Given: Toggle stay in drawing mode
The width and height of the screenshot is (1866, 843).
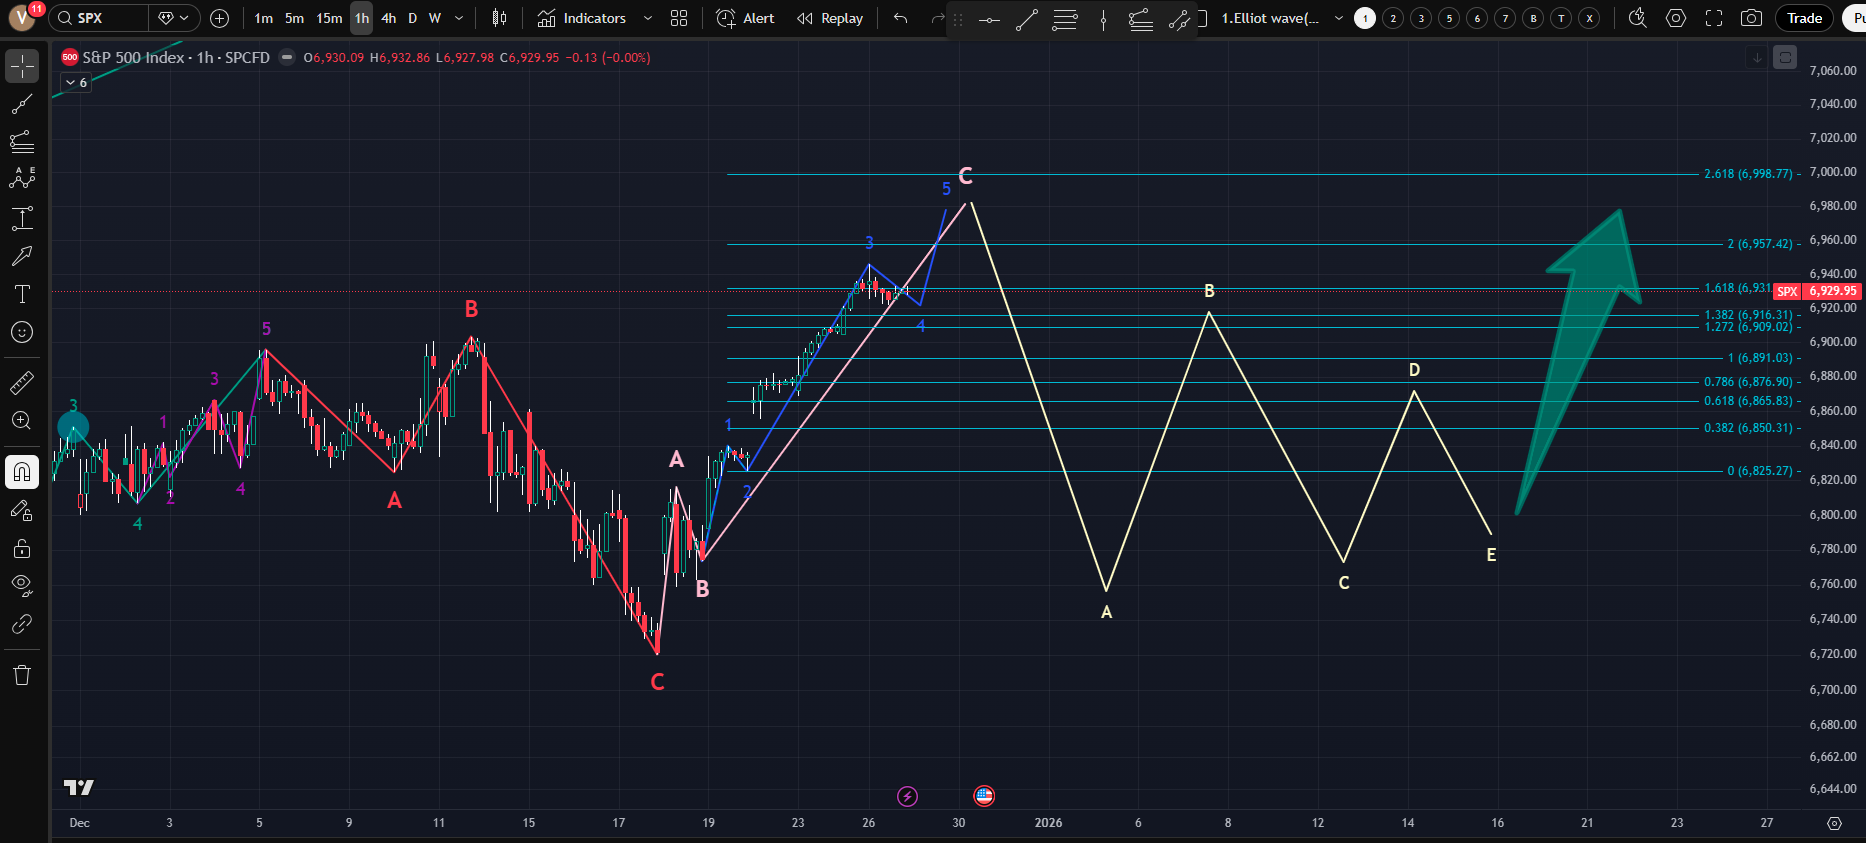Looking at the screenshot, I should click(22, 510).
